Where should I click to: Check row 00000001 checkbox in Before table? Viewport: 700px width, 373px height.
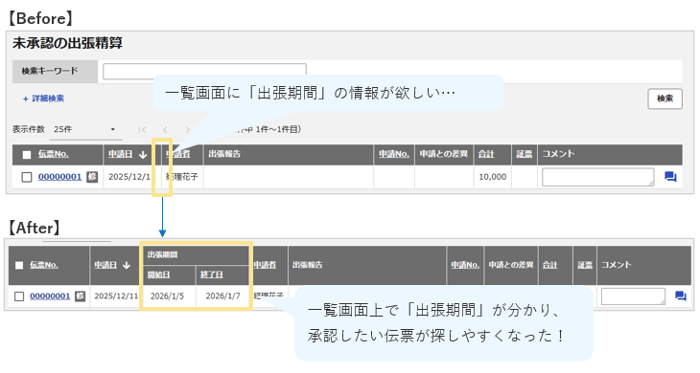(27, 177)
